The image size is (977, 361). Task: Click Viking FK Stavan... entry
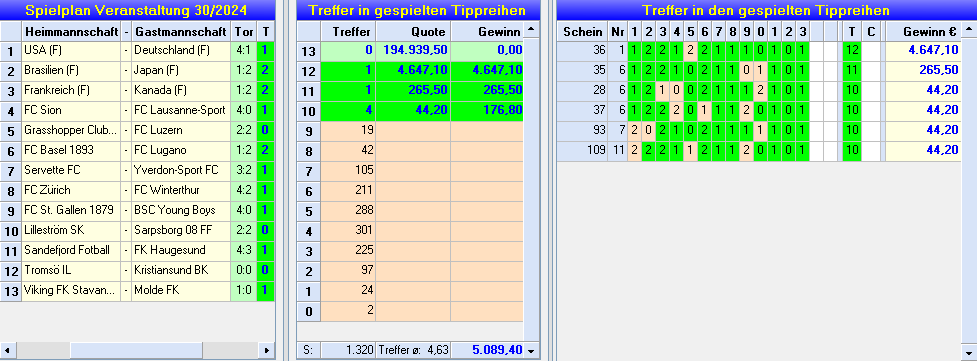pos(71,290)
